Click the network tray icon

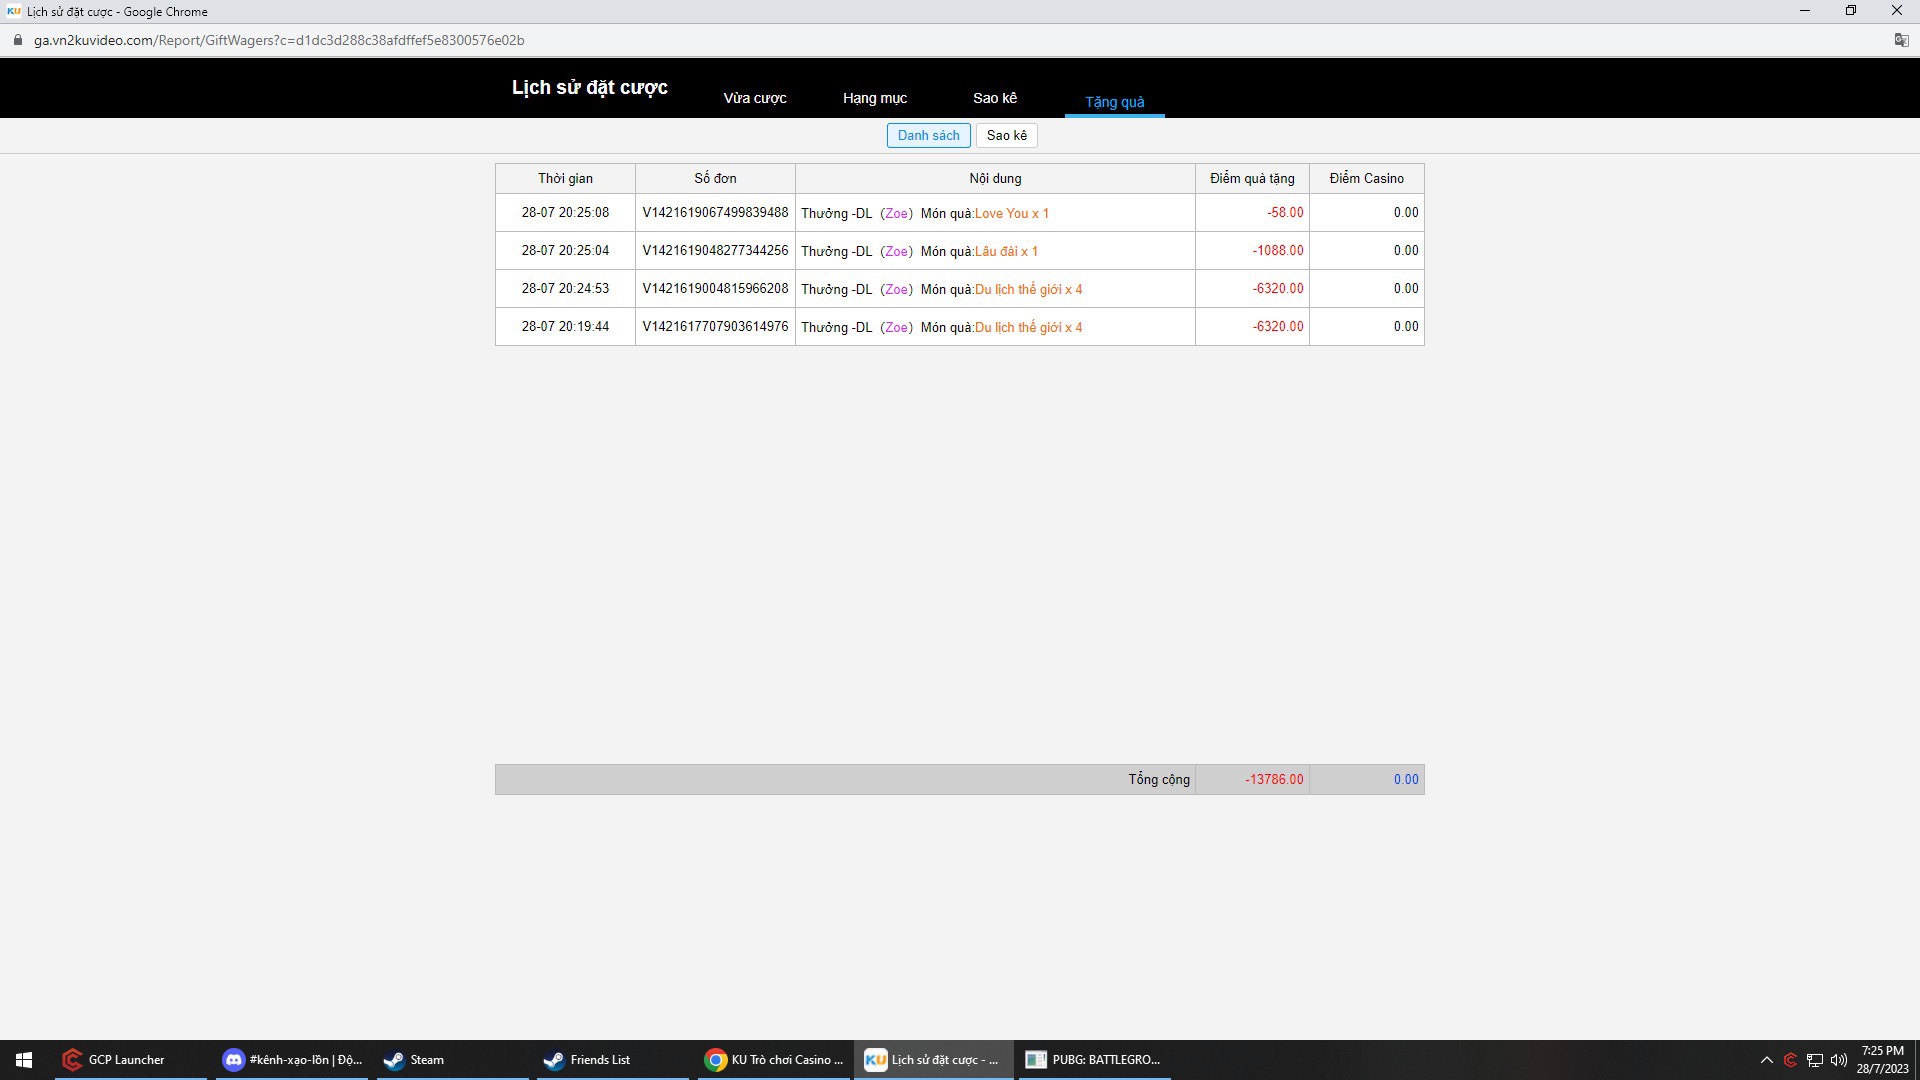[1815, 1060]
